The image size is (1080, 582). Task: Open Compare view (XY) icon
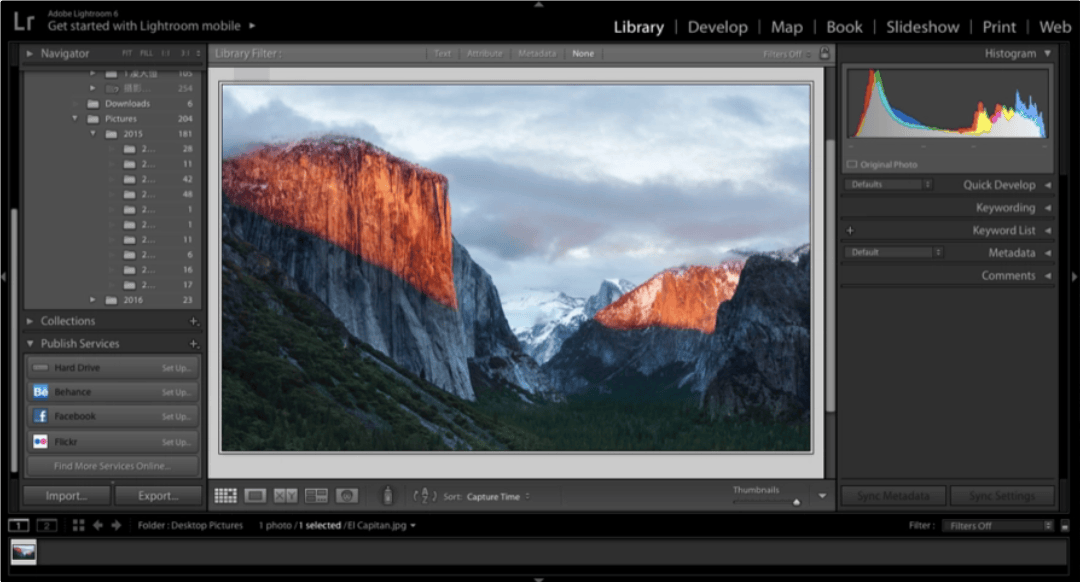285,495
